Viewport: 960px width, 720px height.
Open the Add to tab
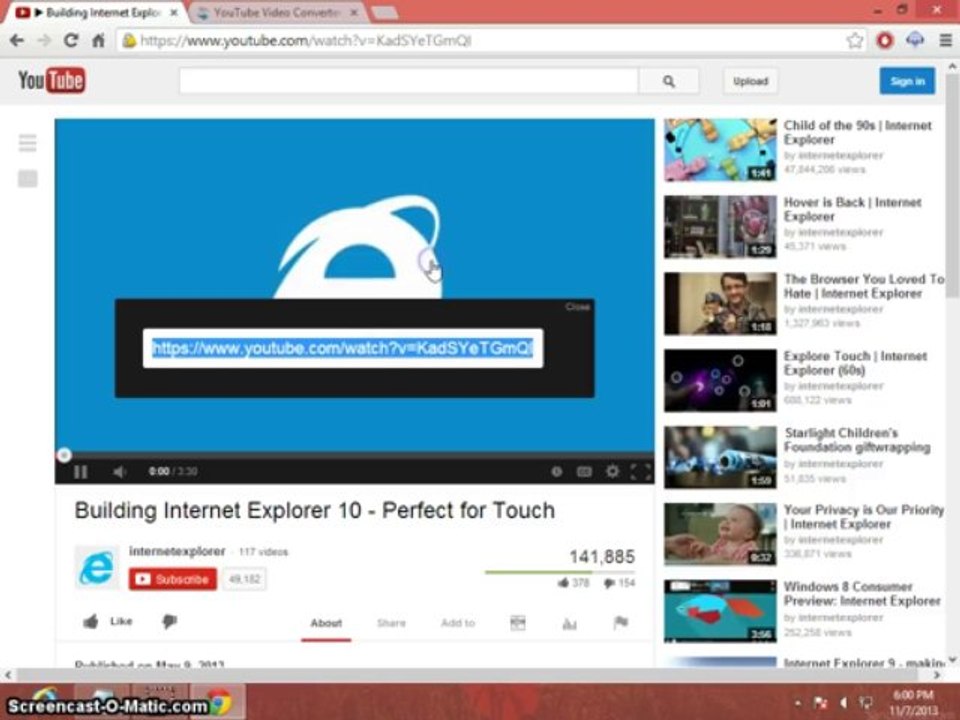click(x=458, y=623)
